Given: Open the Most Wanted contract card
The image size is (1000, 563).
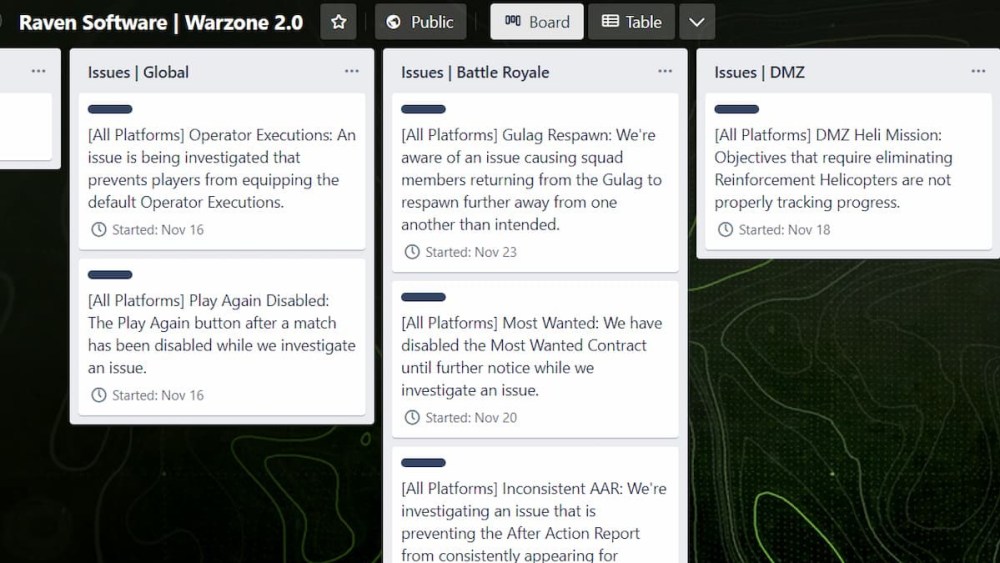Looking at the screenshot, I should tap(534, 356).
